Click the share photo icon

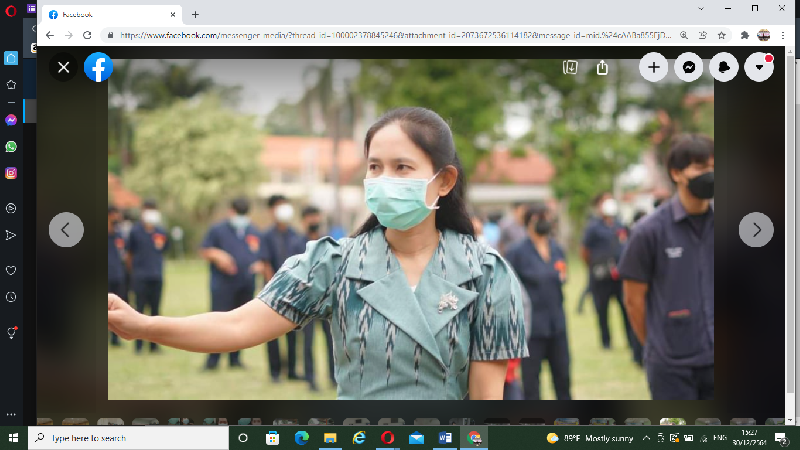[602, 67]
